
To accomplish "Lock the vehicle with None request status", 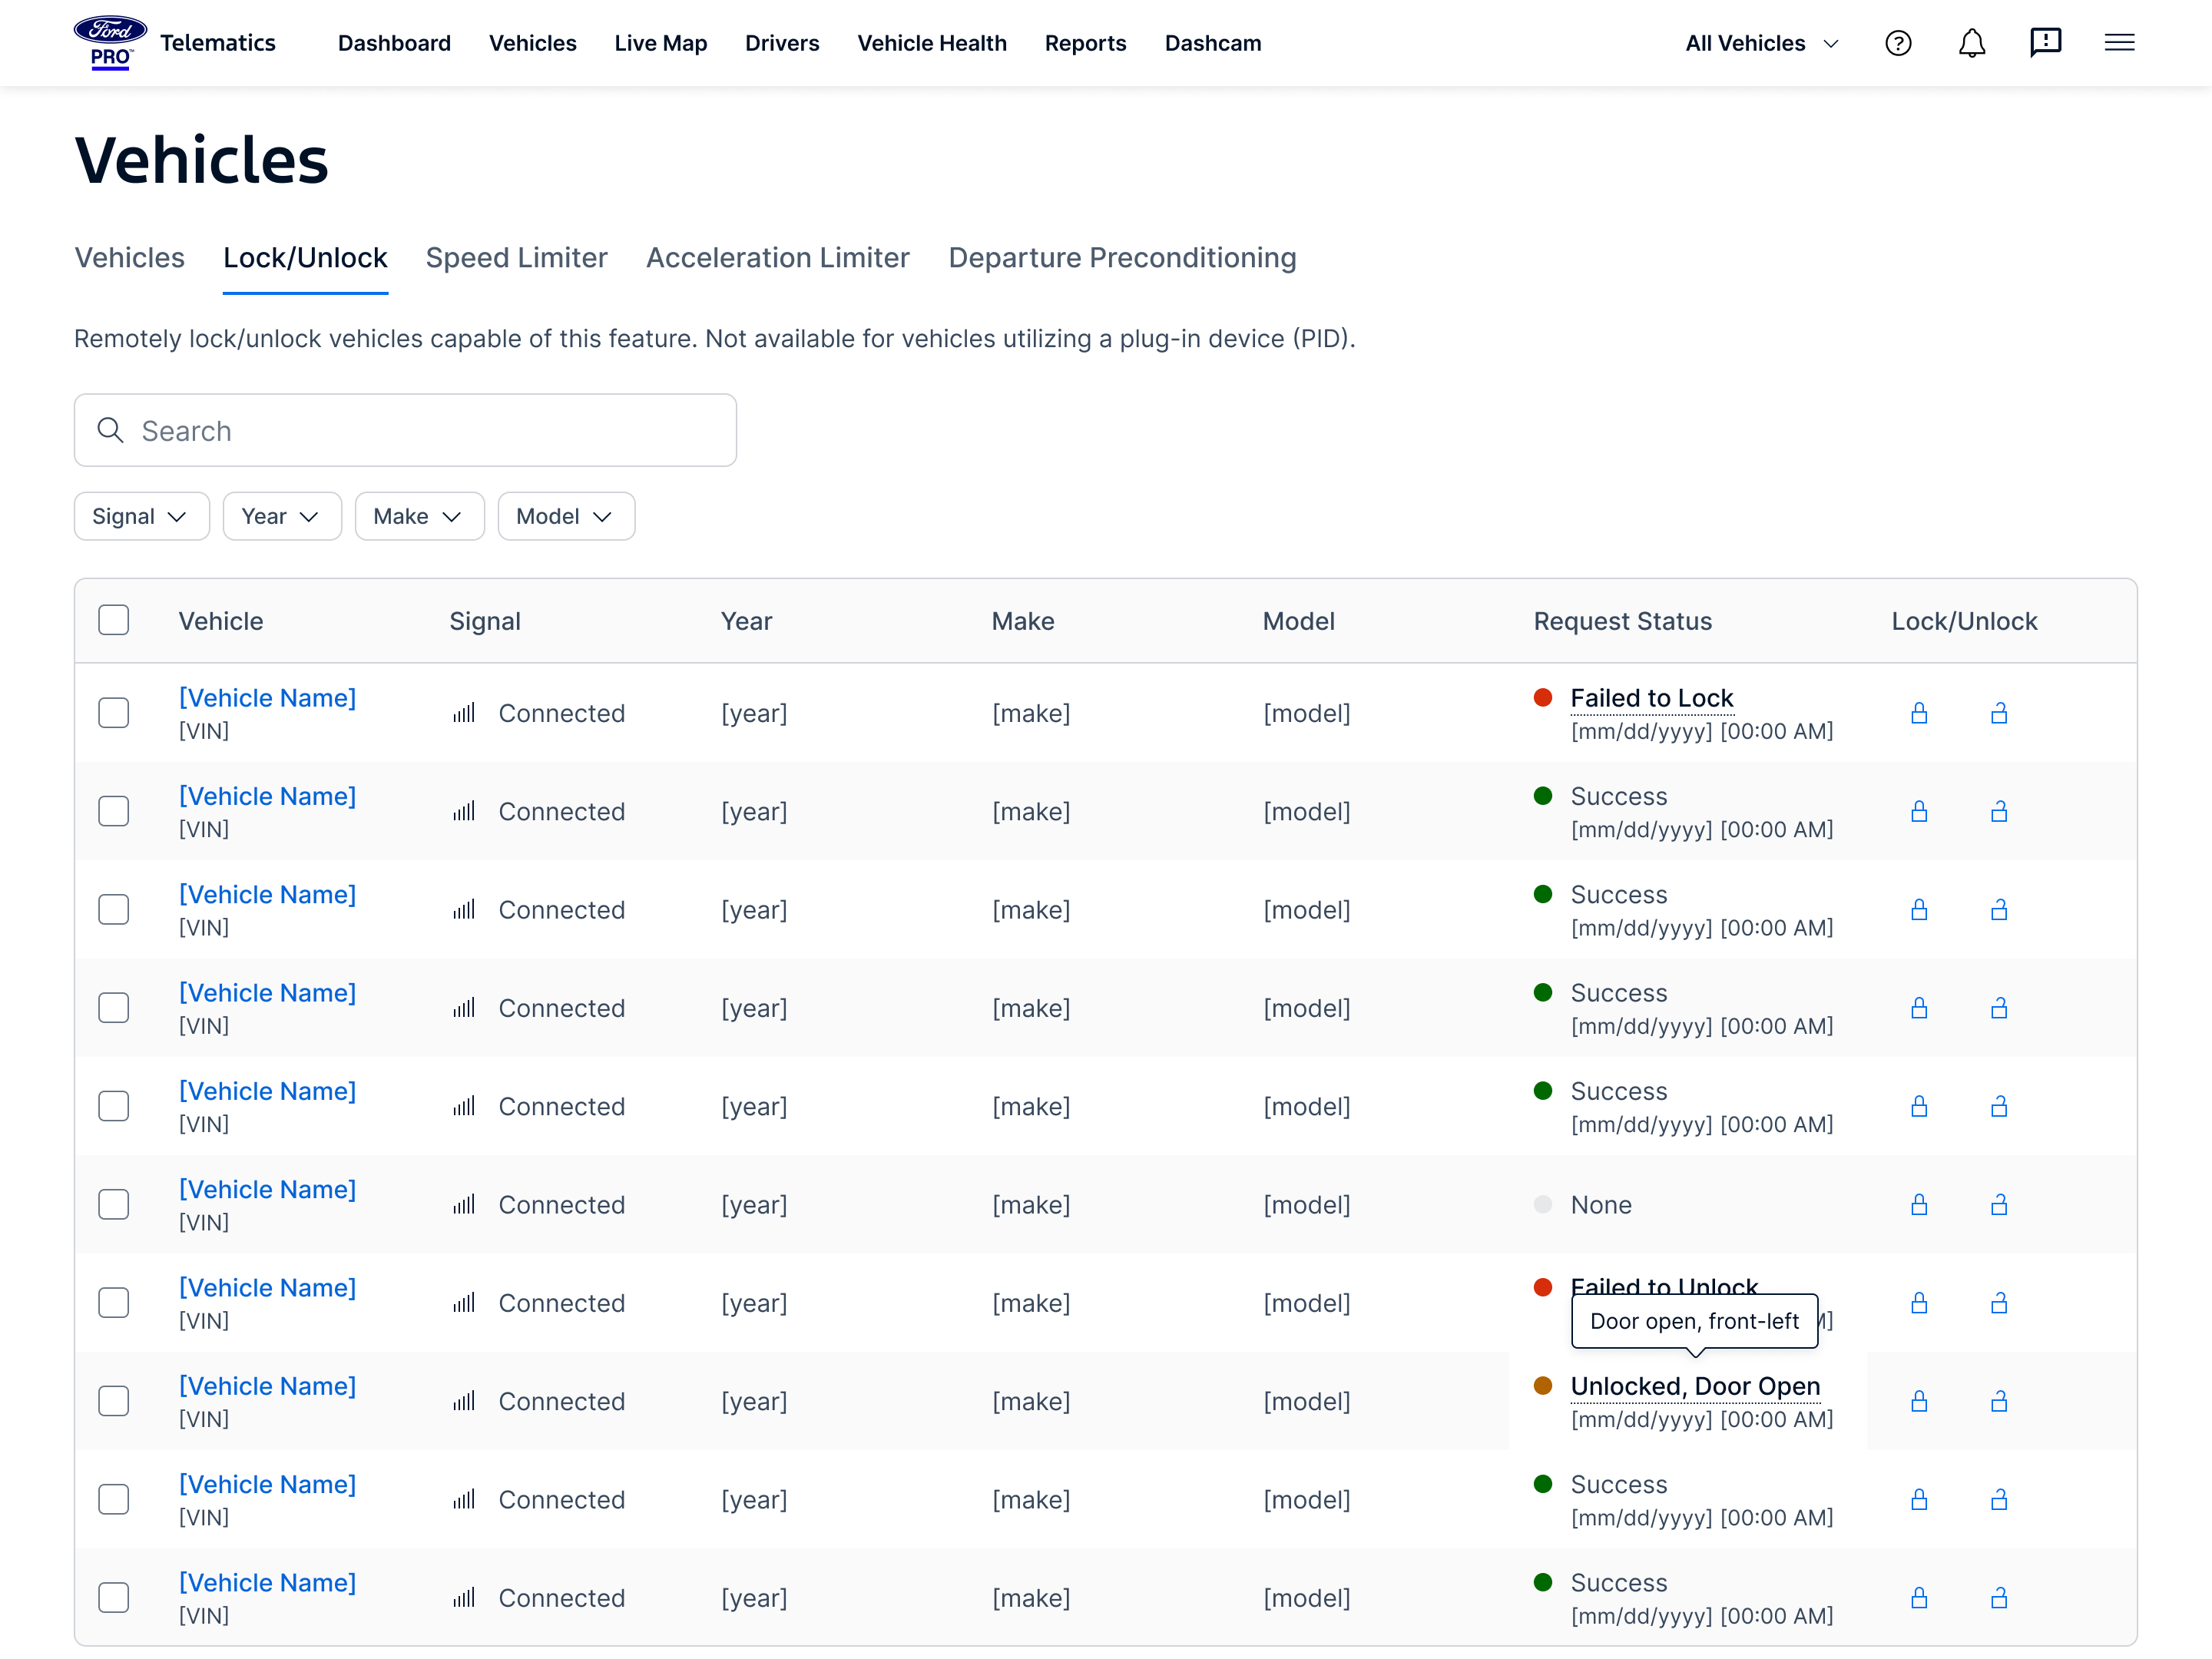I will (1919, 1204).
